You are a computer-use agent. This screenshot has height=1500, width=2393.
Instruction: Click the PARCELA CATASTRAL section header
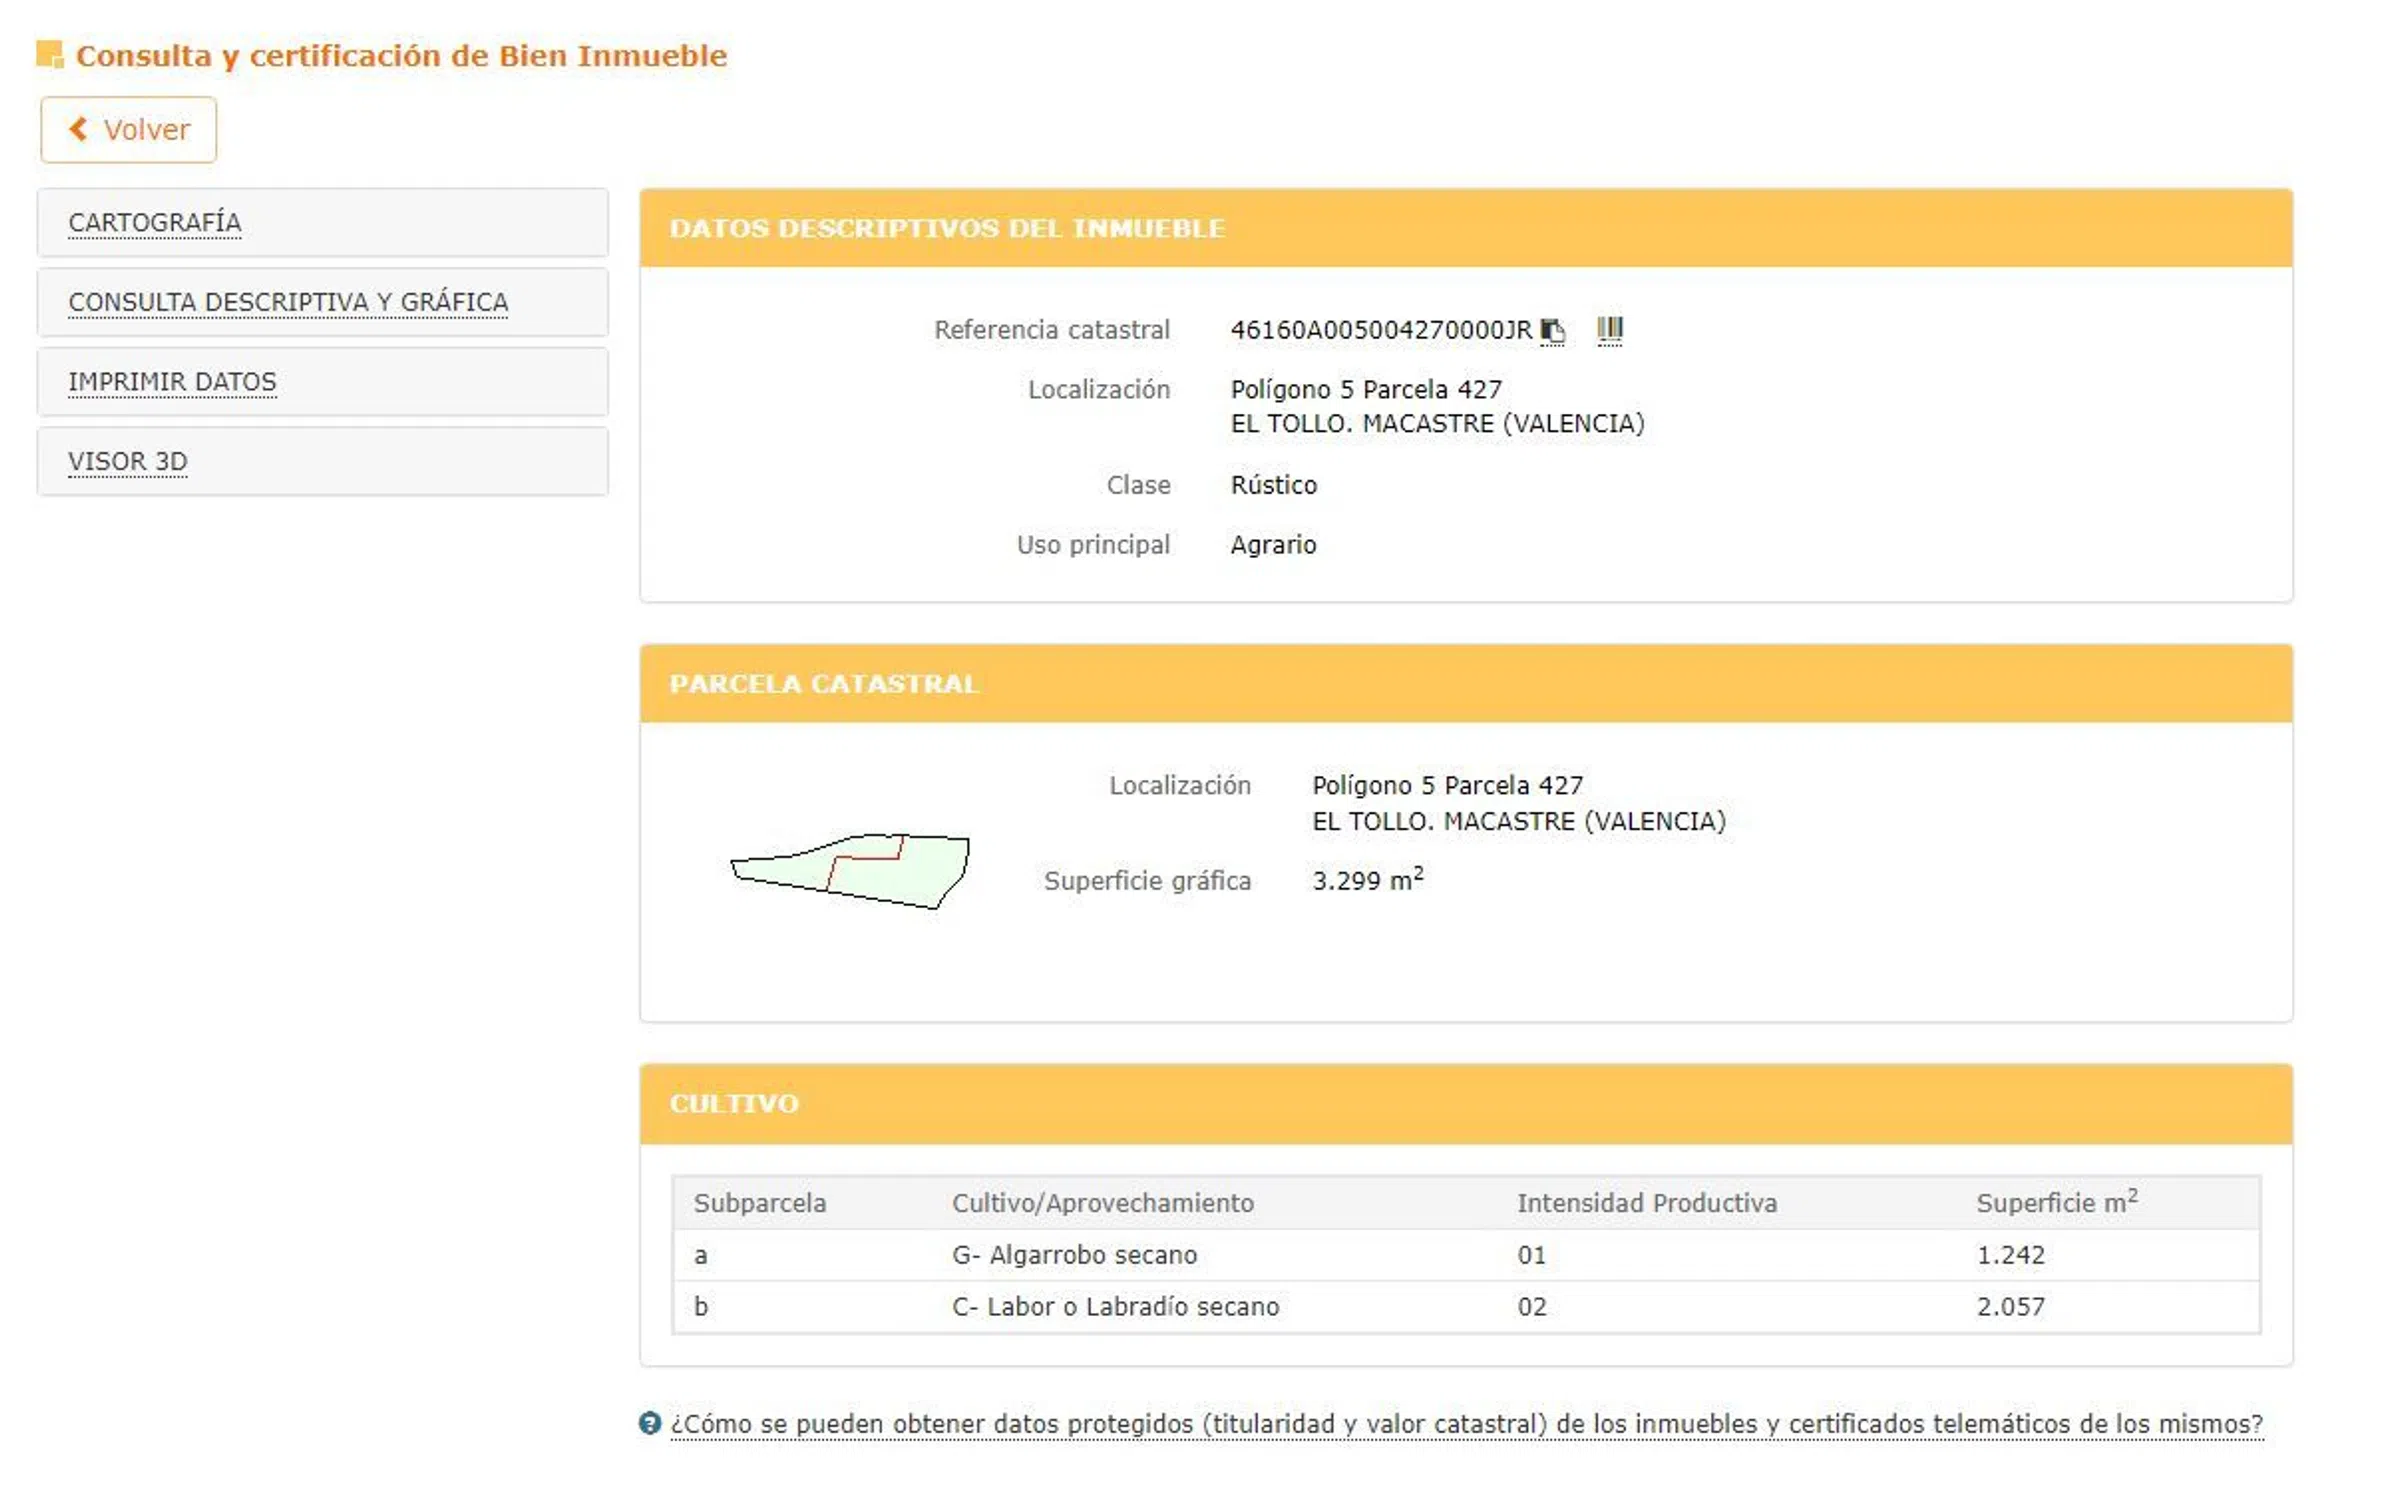click(823, 684)
